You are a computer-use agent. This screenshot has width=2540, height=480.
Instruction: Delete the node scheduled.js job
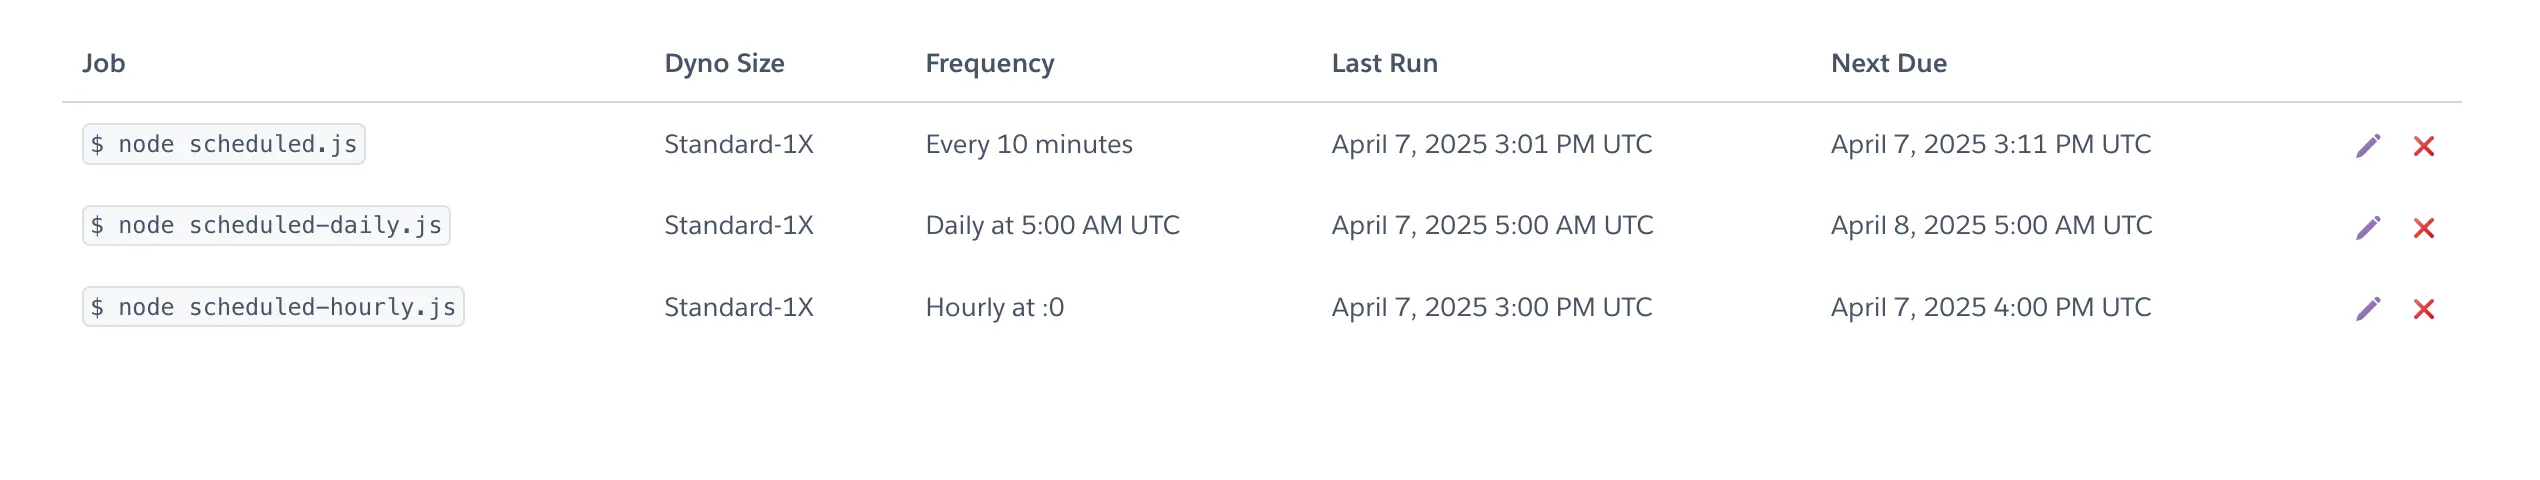(x=2423, y=146)
